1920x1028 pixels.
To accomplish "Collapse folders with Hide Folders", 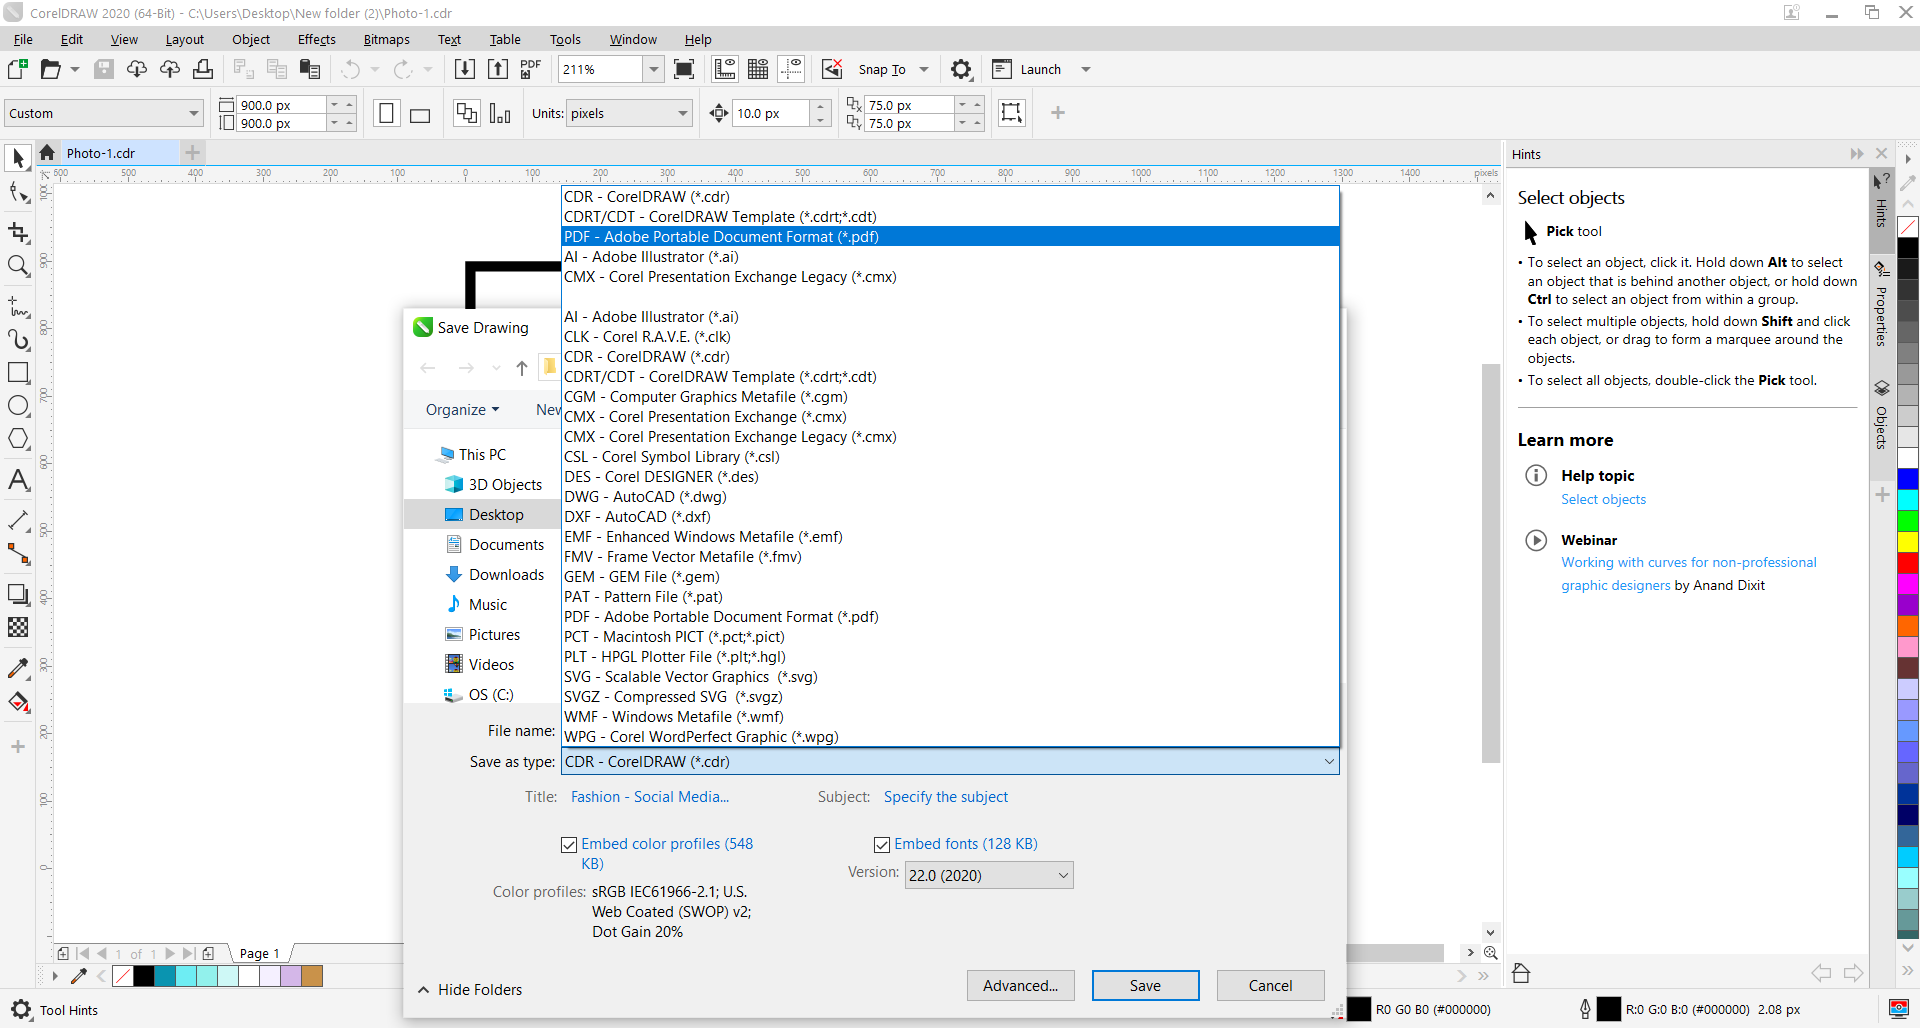I will [470, 989].
